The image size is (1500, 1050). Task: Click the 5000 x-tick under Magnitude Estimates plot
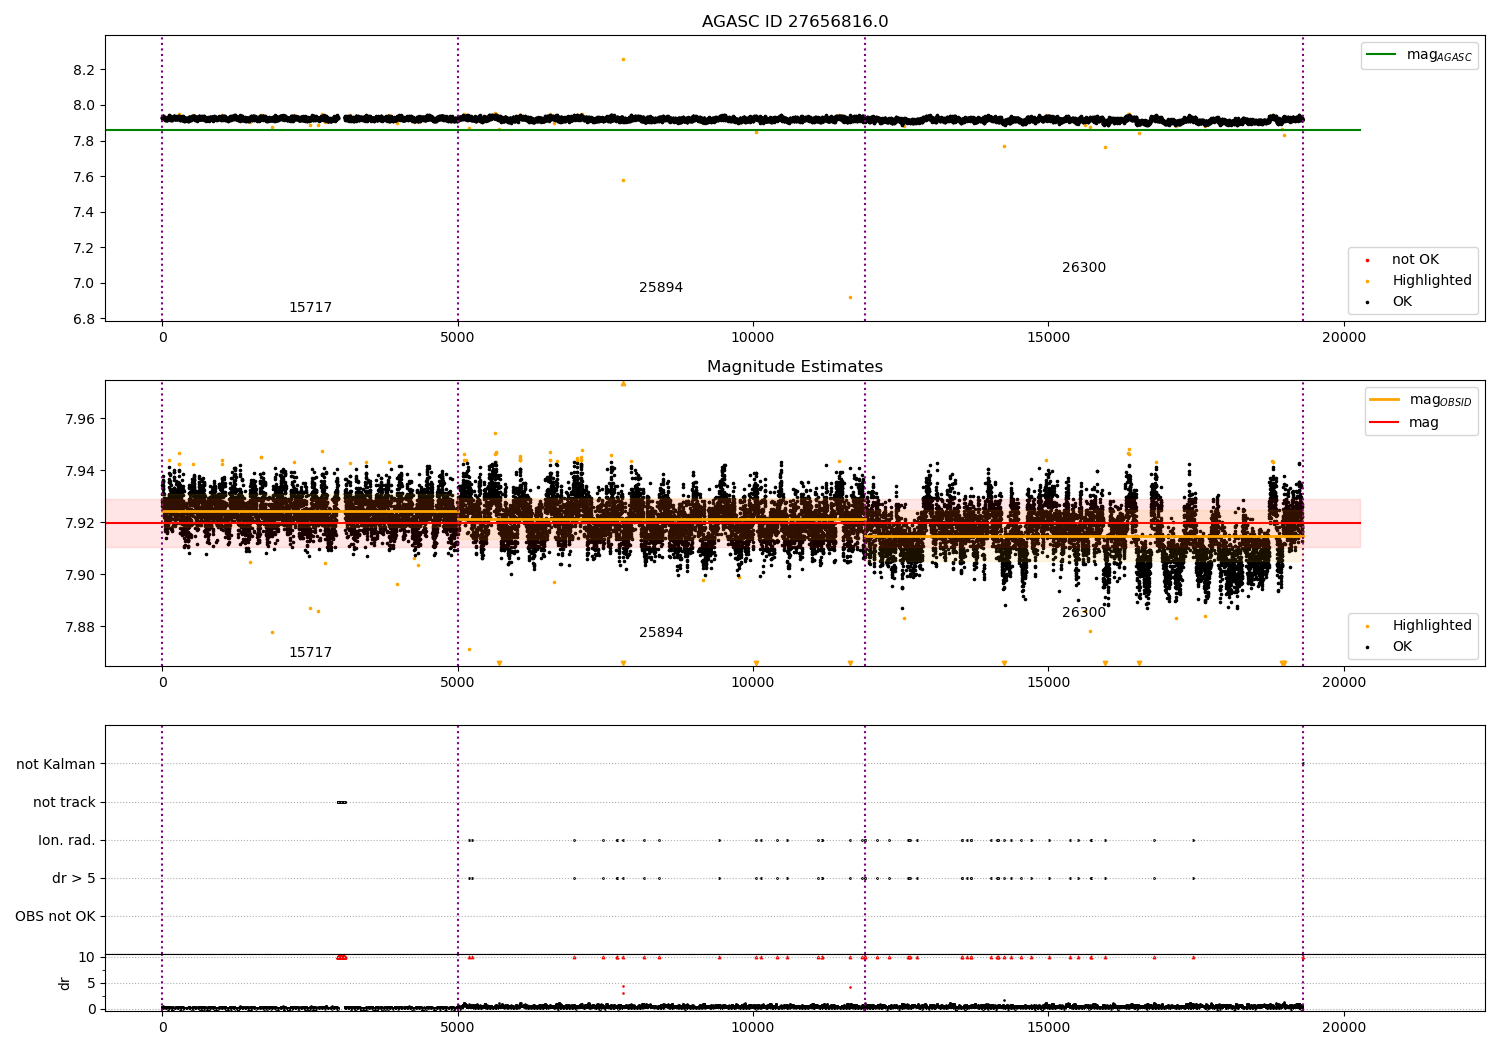click(x=458, y=683)
